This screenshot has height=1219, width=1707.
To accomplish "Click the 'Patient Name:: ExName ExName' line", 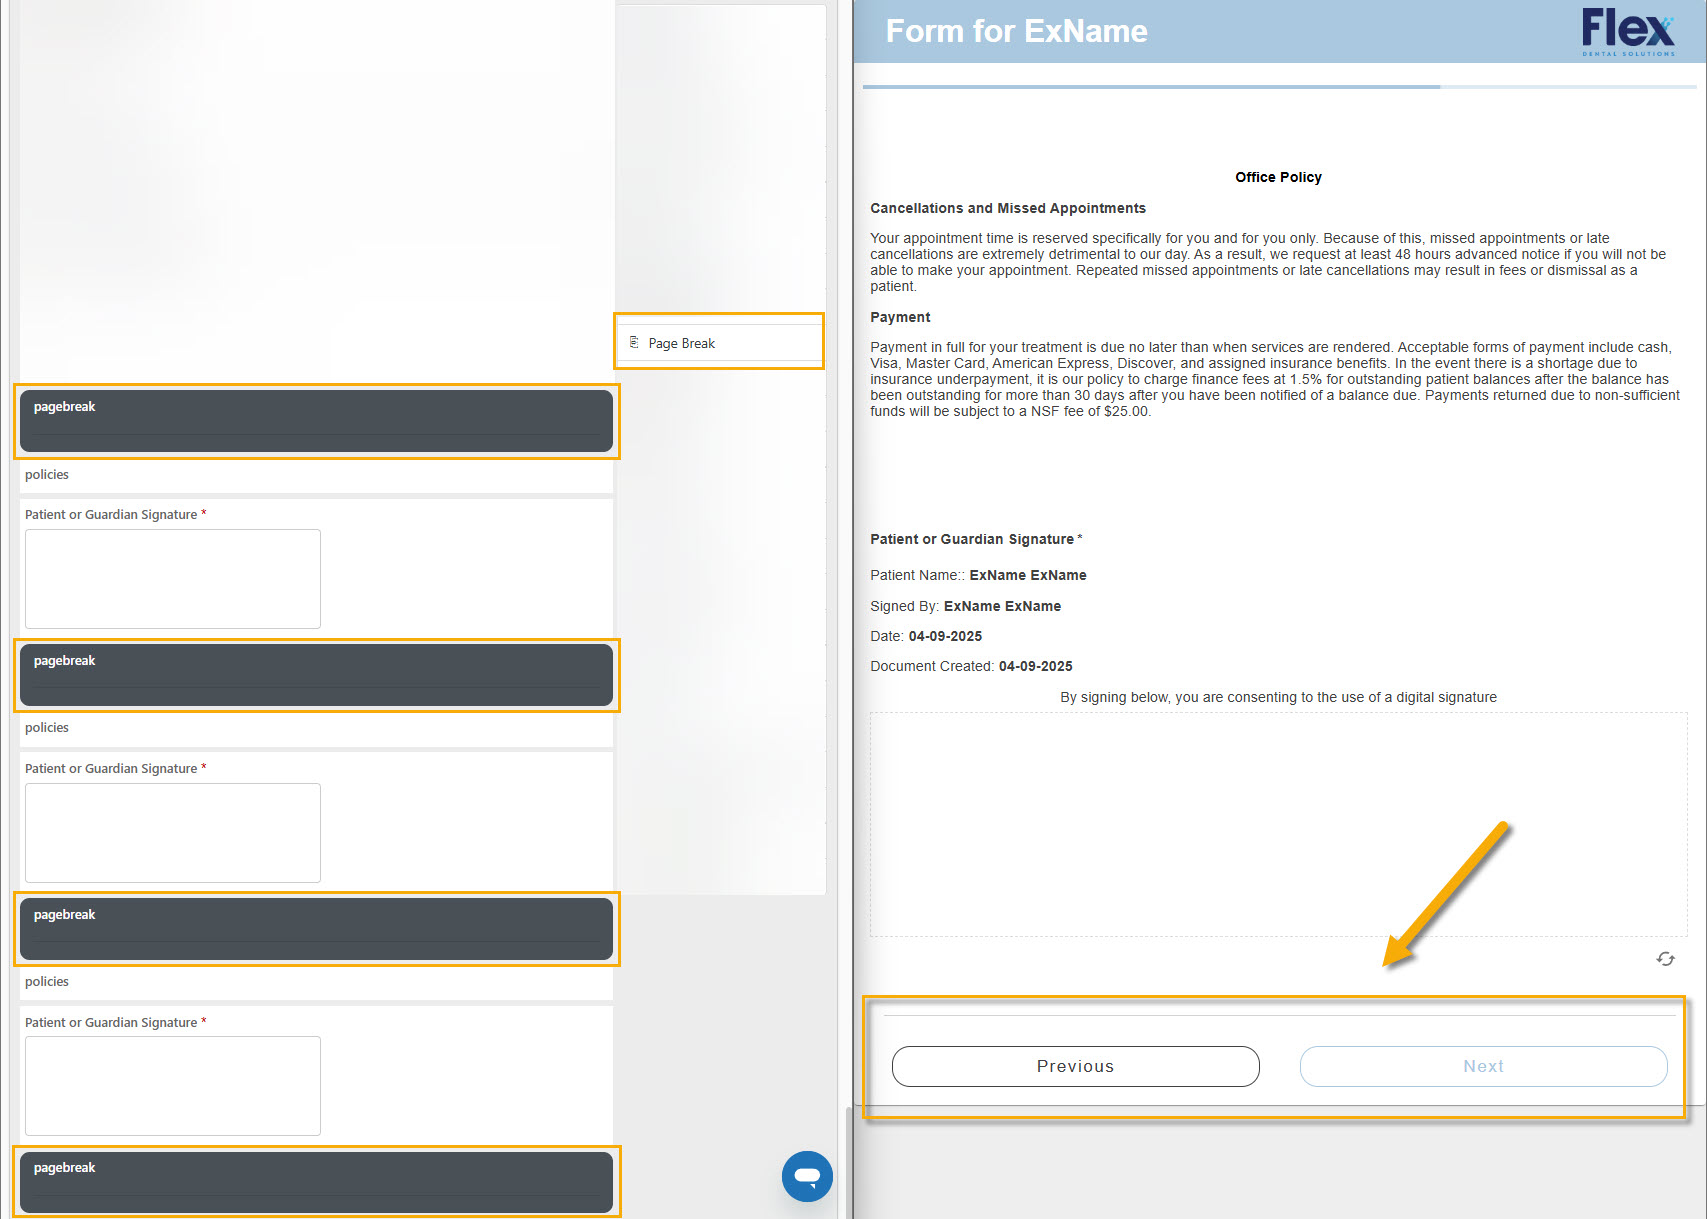I will (x=978, y=575).
